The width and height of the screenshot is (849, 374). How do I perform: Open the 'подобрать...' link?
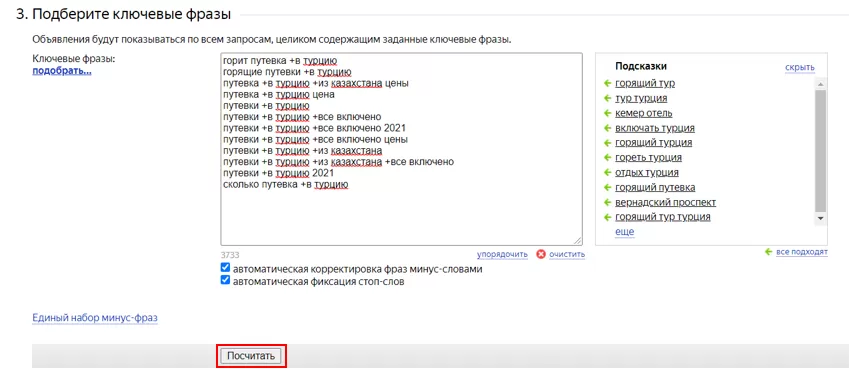pyautogui.click(x=62, y=71)
